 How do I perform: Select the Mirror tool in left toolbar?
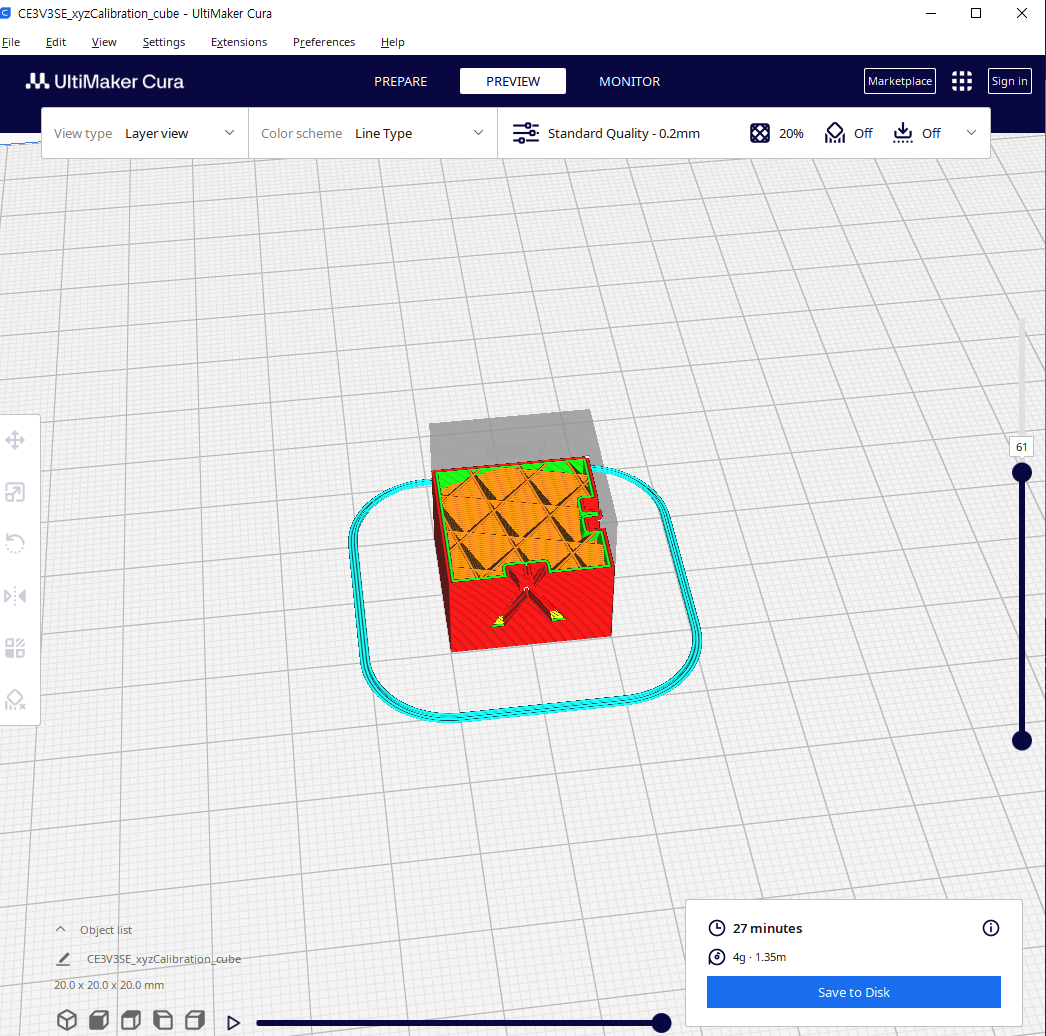pos(15,596)
